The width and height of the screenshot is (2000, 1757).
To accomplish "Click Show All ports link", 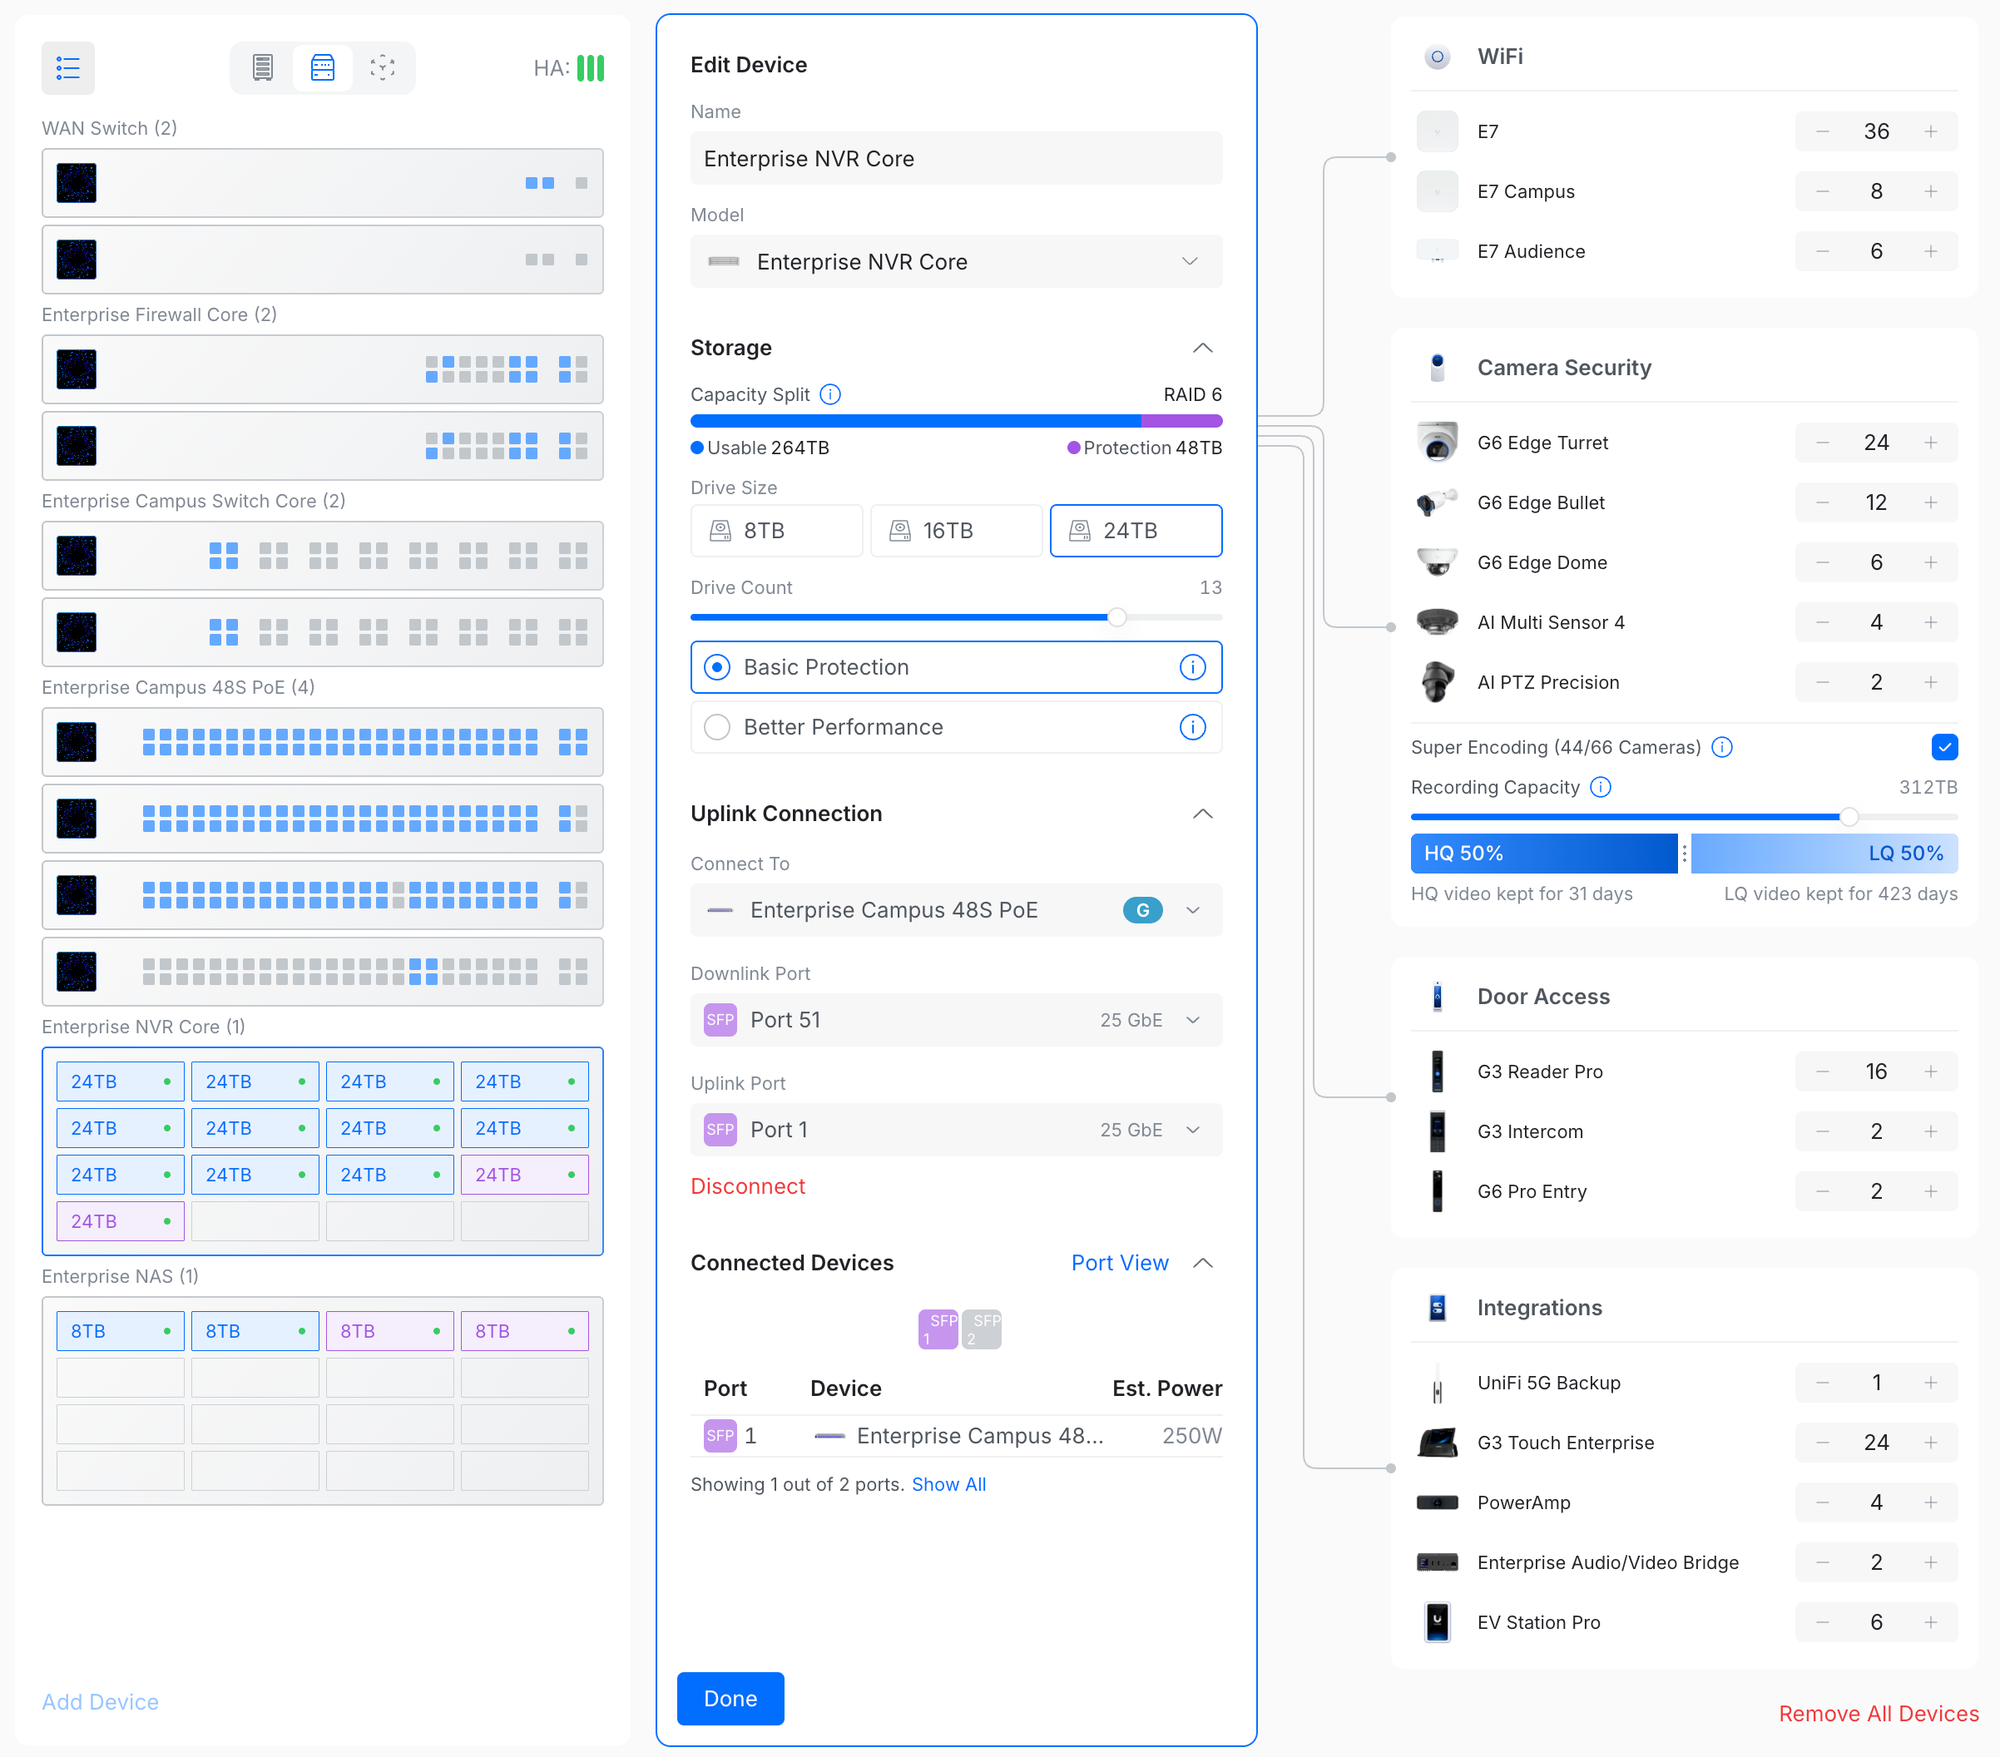I will click(949, 1485).
